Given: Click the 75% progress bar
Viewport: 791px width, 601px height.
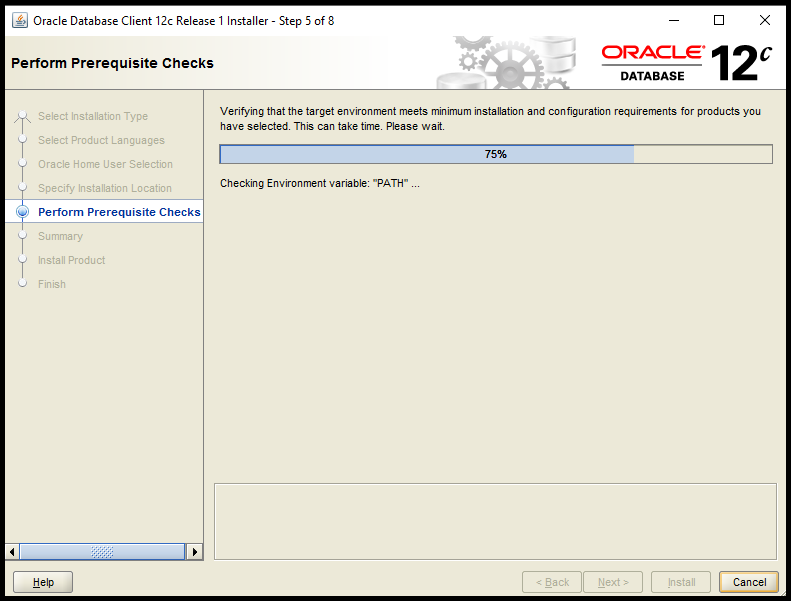Looking at the screenshot, I should point(496,154).
